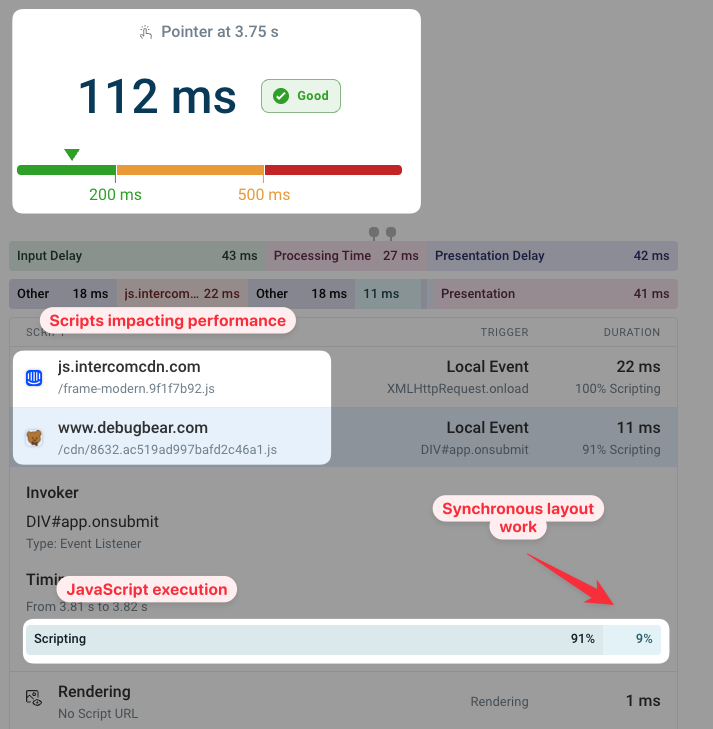The image size is (713, 729).
Task: Click the DebugBear bear logo icon
Action: coord(34,437)
